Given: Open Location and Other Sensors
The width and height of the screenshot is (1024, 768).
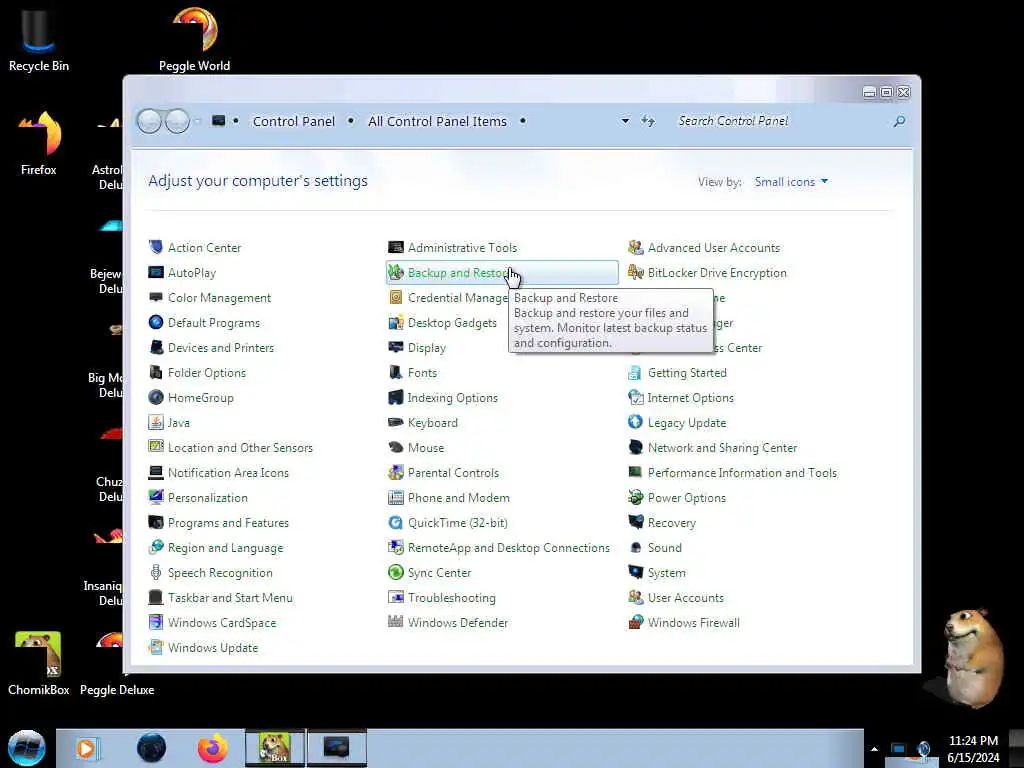Looking at the screenshot, I should click(x=240, y=447).
